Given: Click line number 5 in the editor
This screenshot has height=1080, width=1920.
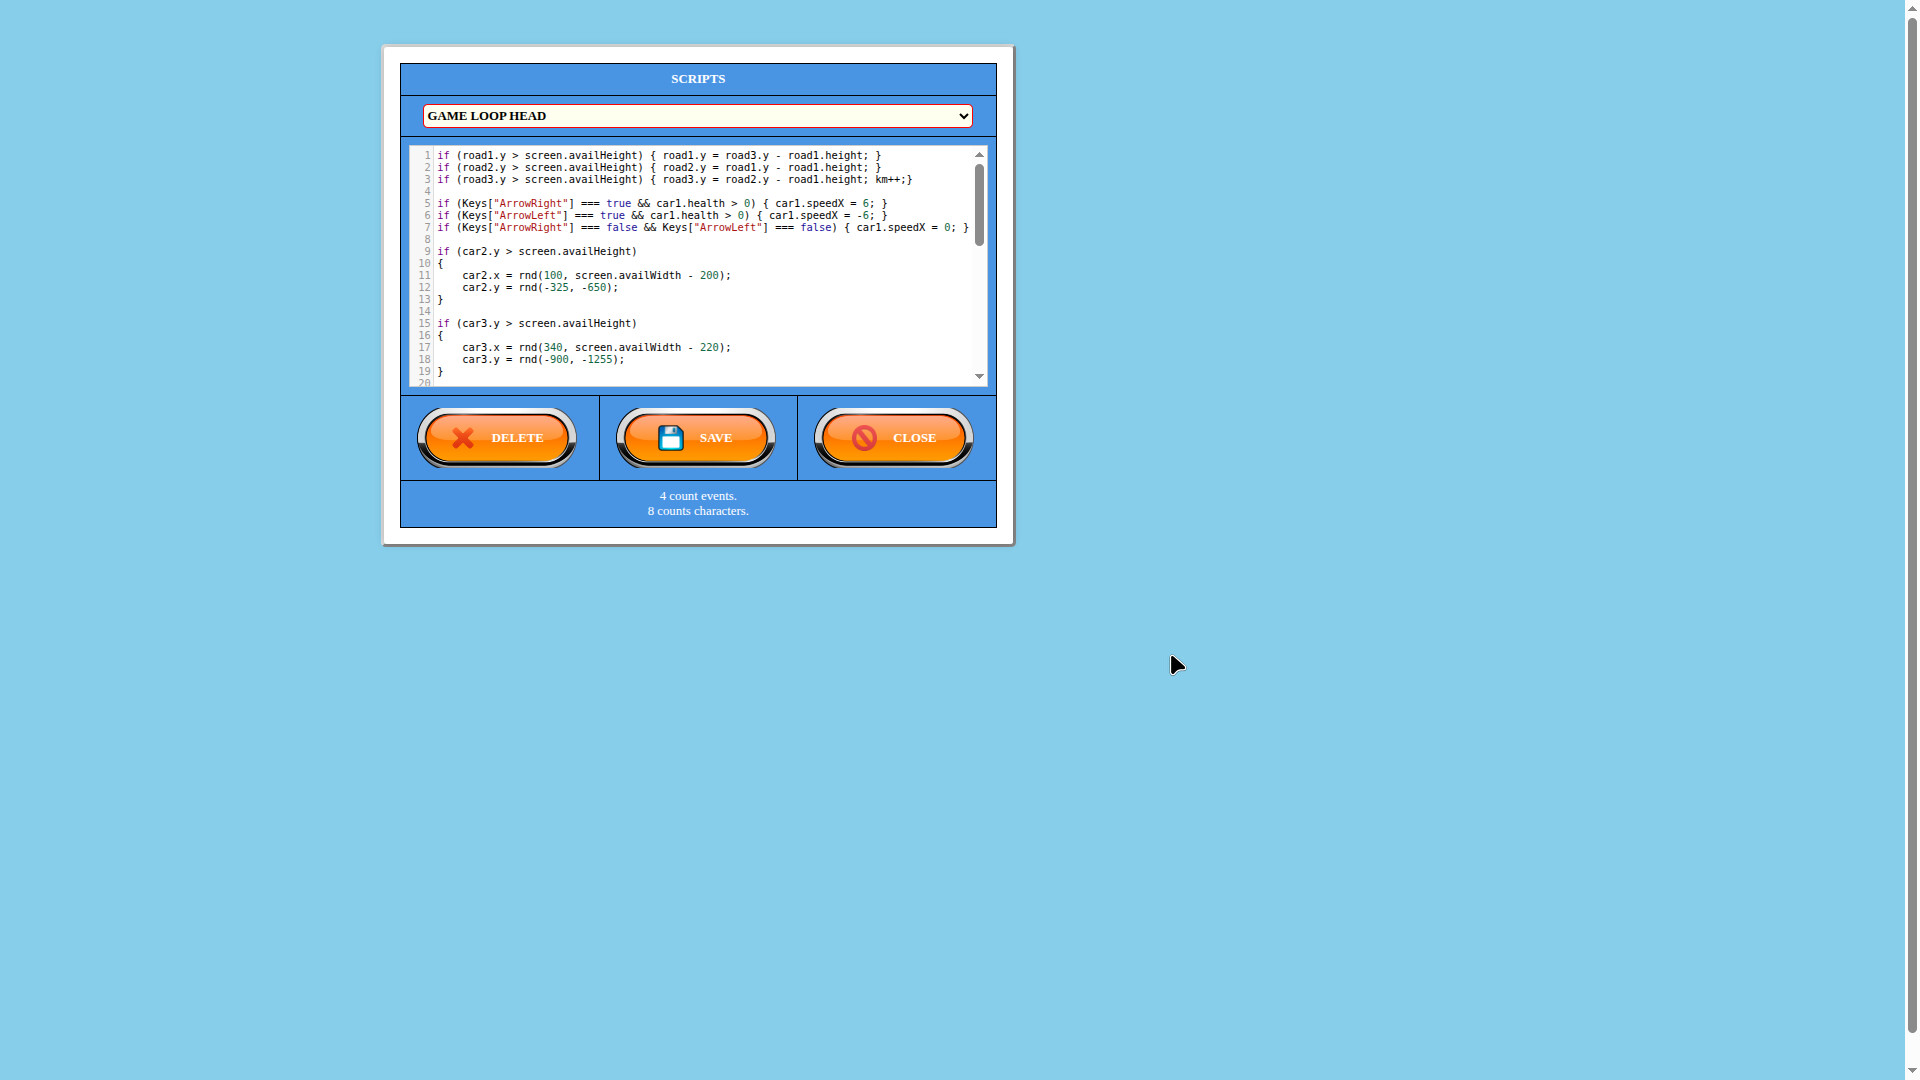Looking at the screenshot, I should pyautogui.click(x=427, y=203).
